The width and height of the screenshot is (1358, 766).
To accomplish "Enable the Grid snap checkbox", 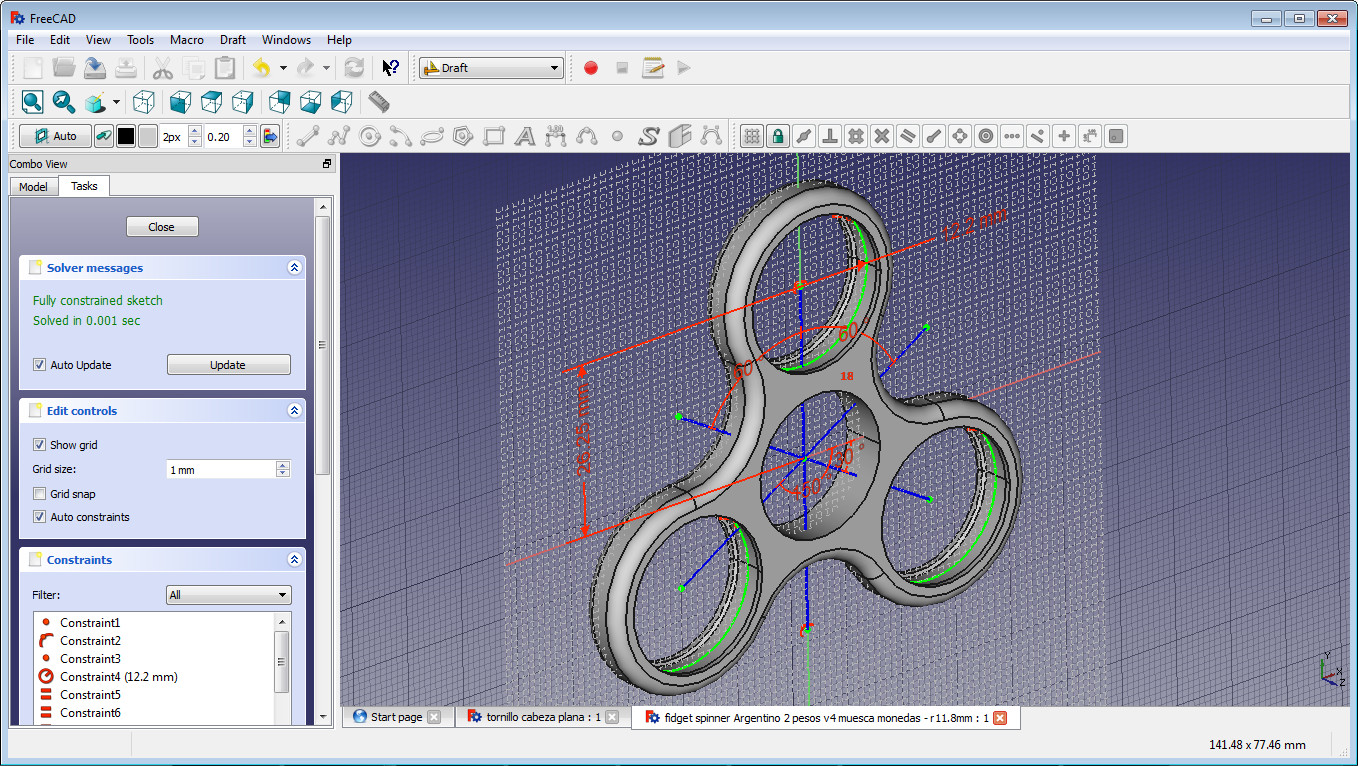I will [x=39, y=494].
